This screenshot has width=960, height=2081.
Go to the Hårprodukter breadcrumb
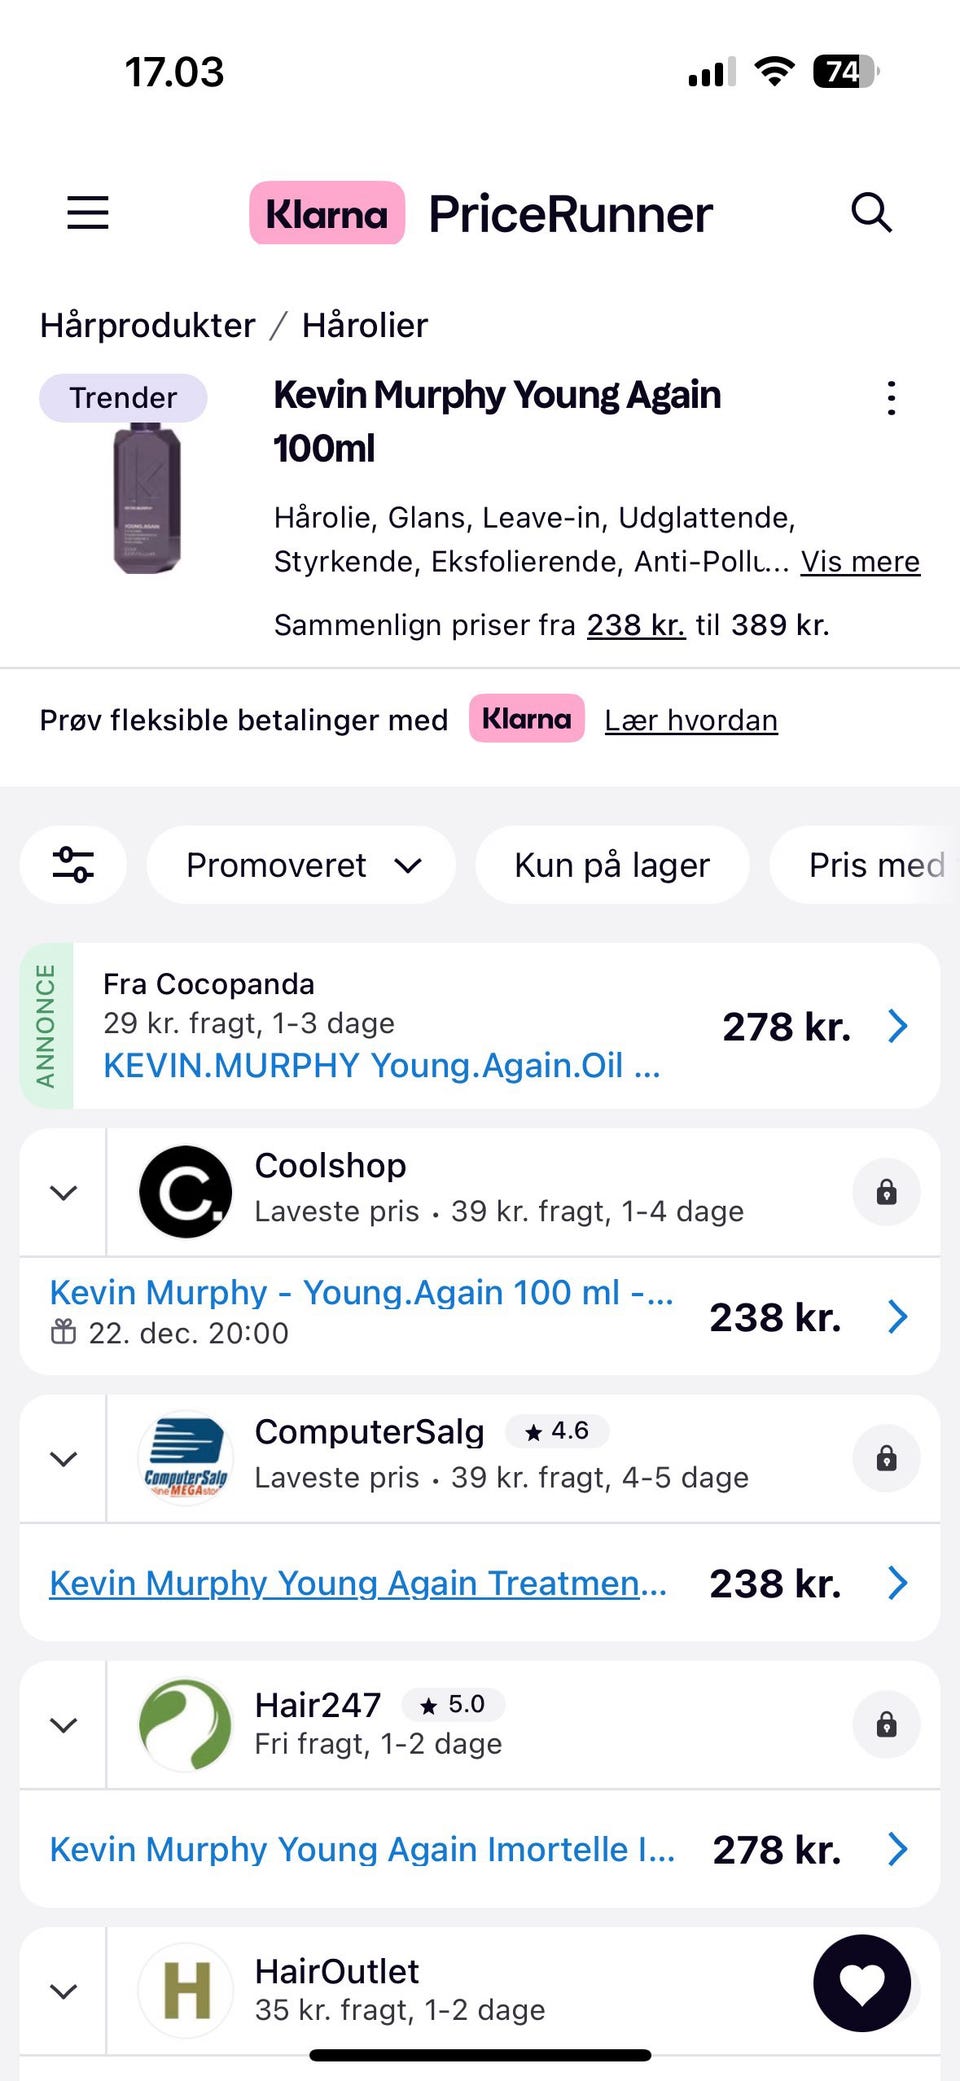click(x=148, y=325)
